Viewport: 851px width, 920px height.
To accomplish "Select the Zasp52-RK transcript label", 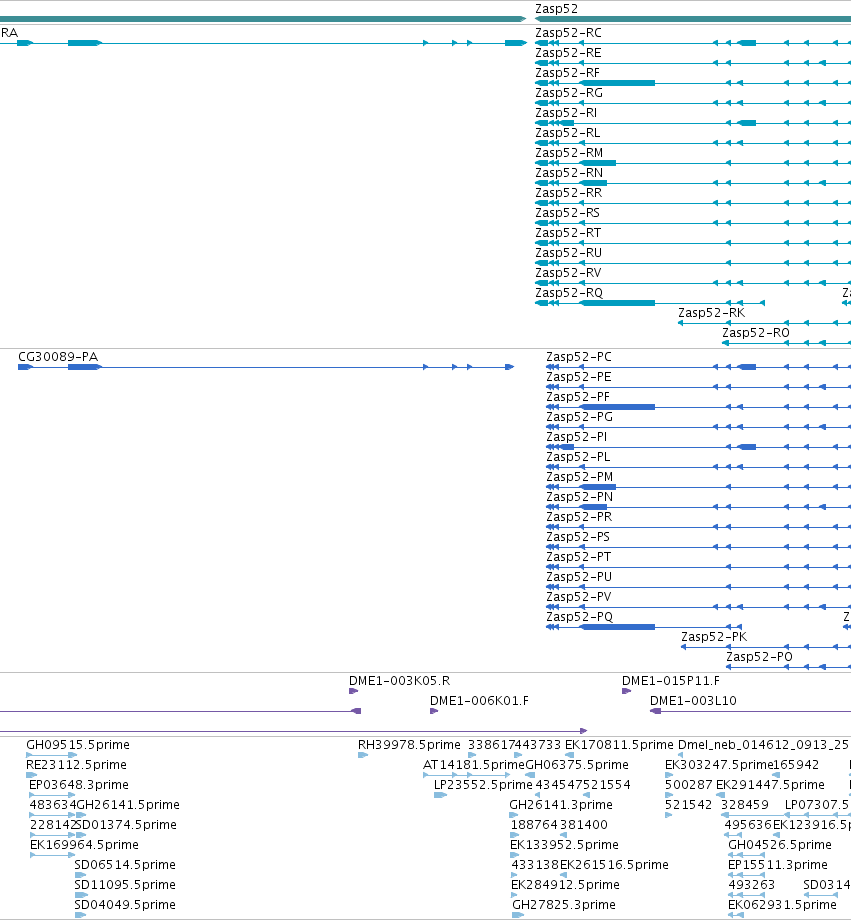I will (711, 312).
